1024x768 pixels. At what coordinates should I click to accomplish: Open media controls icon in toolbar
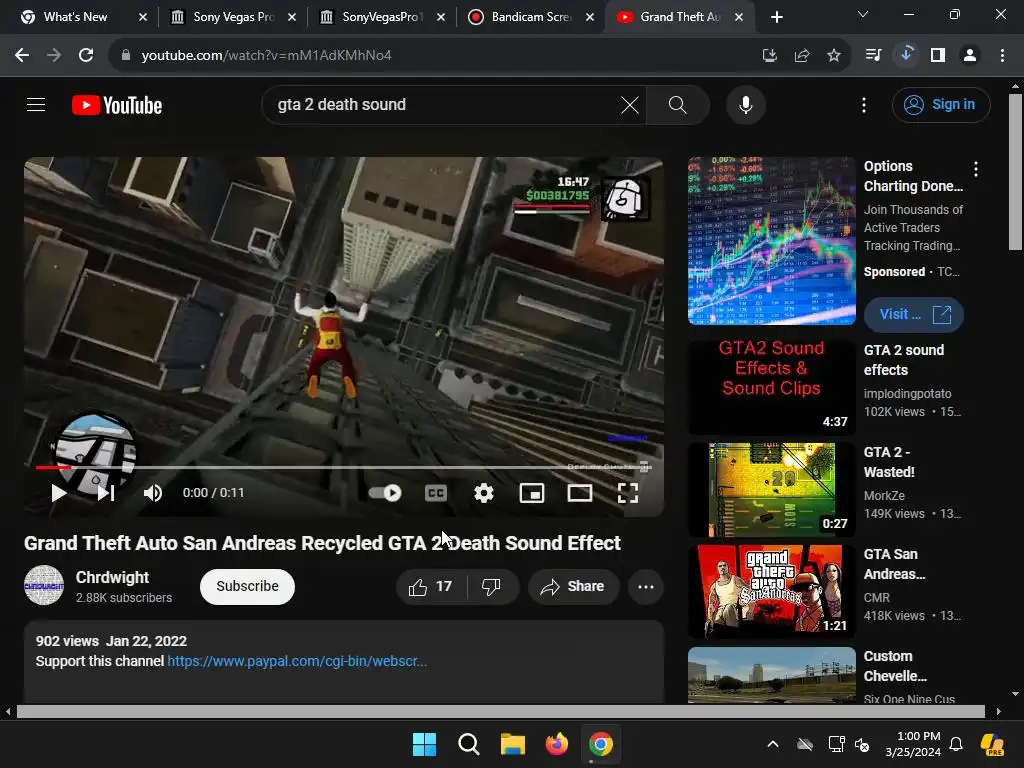point(873,56)
